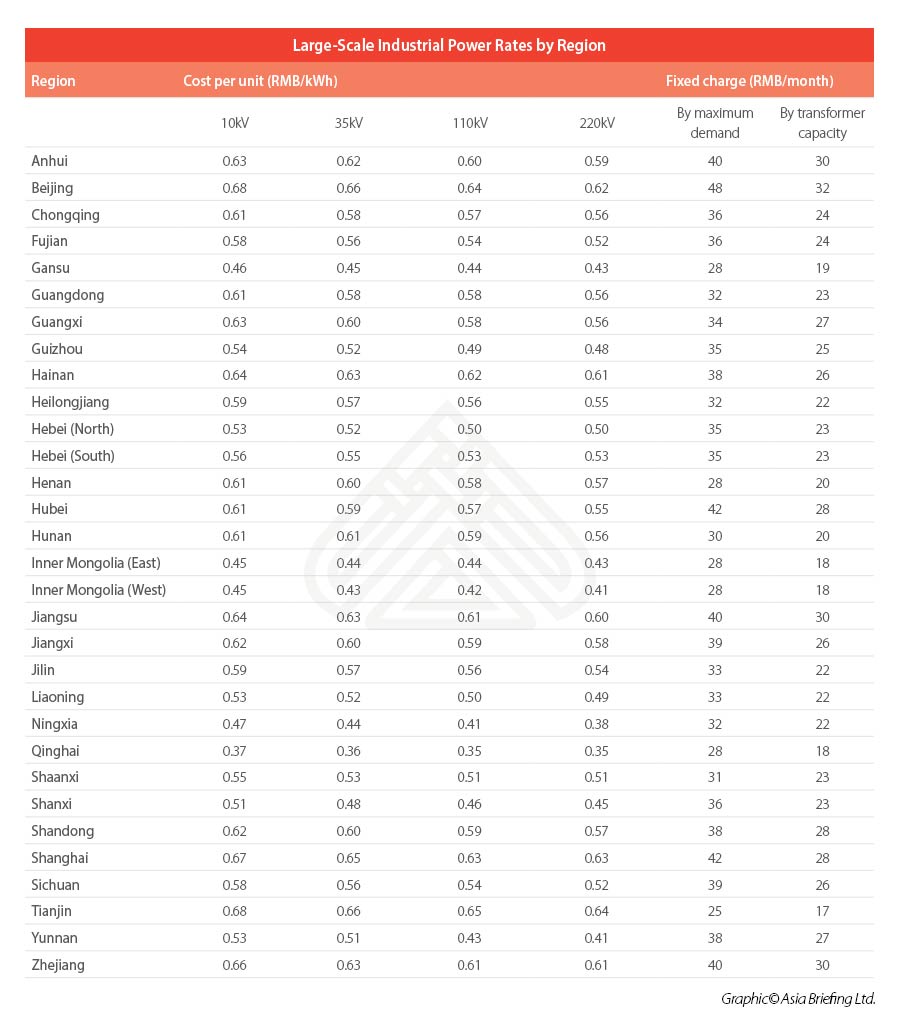The width and height of the screenshot is (900, 1029).
Task: Click the Fixed charge (RMB/month) header
Action: [750, 81]
